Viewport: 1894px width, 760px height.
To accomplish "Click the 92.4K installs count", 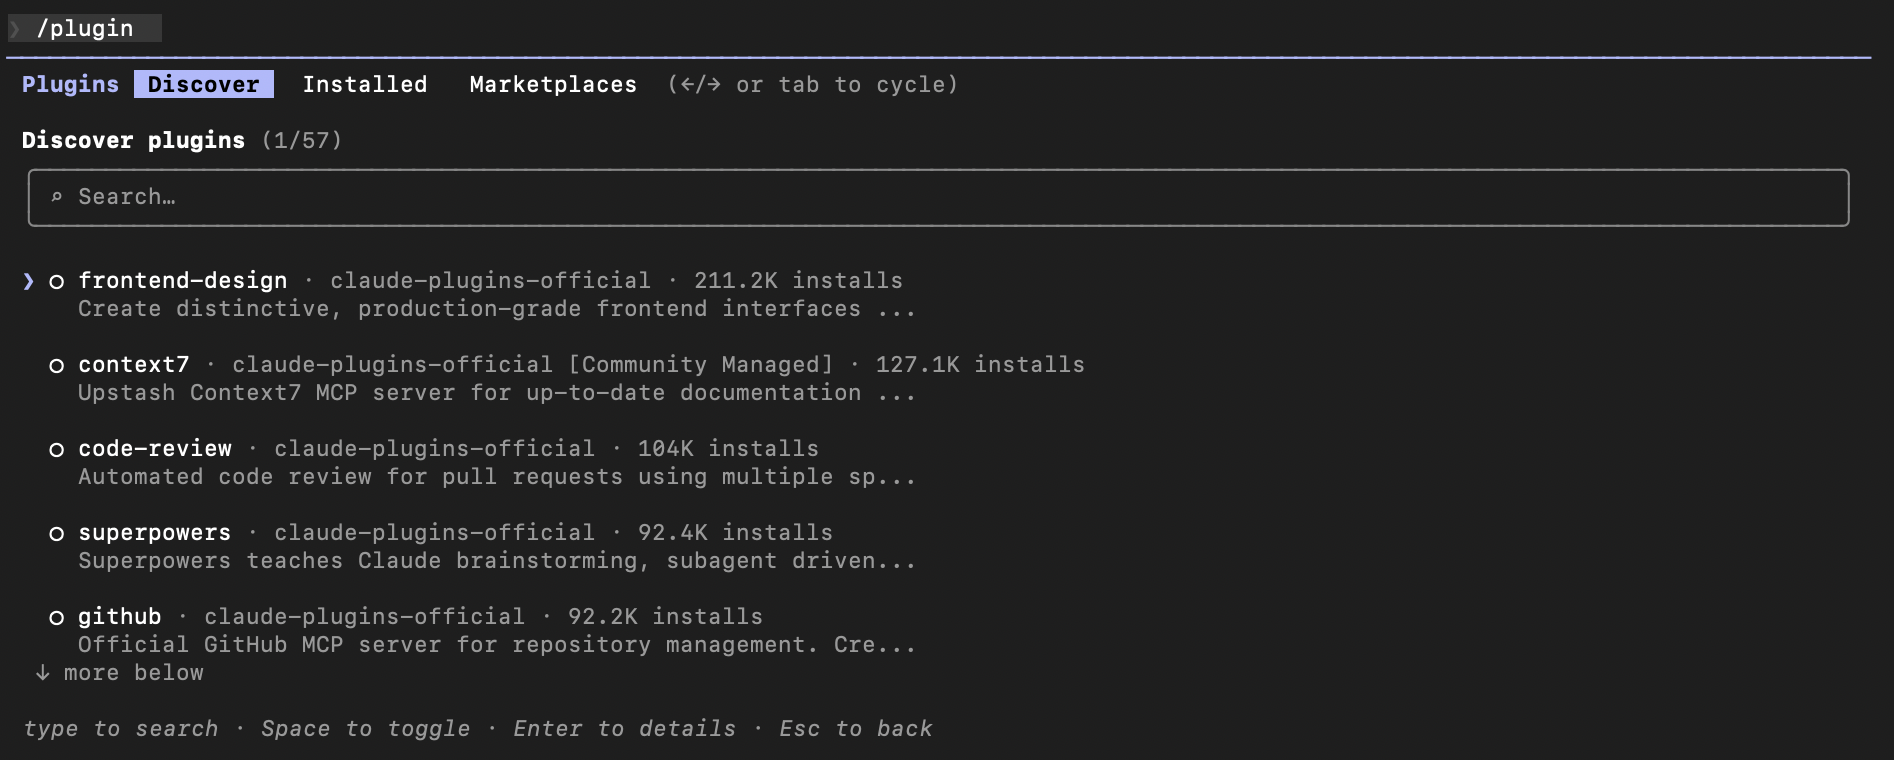I will (736, 533).
